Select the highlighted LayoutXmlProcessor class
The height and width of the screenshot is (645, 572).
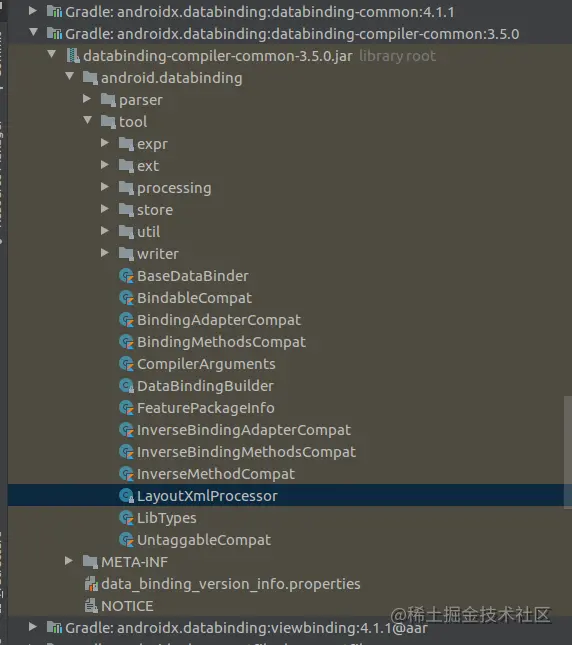coord(207,496)
